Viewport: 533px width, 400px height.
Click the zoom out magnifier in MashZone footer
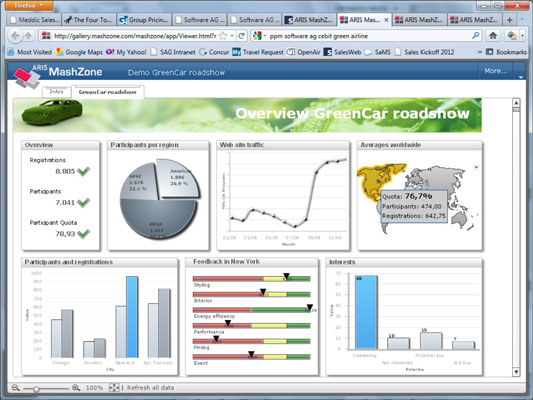pos(15,387)
